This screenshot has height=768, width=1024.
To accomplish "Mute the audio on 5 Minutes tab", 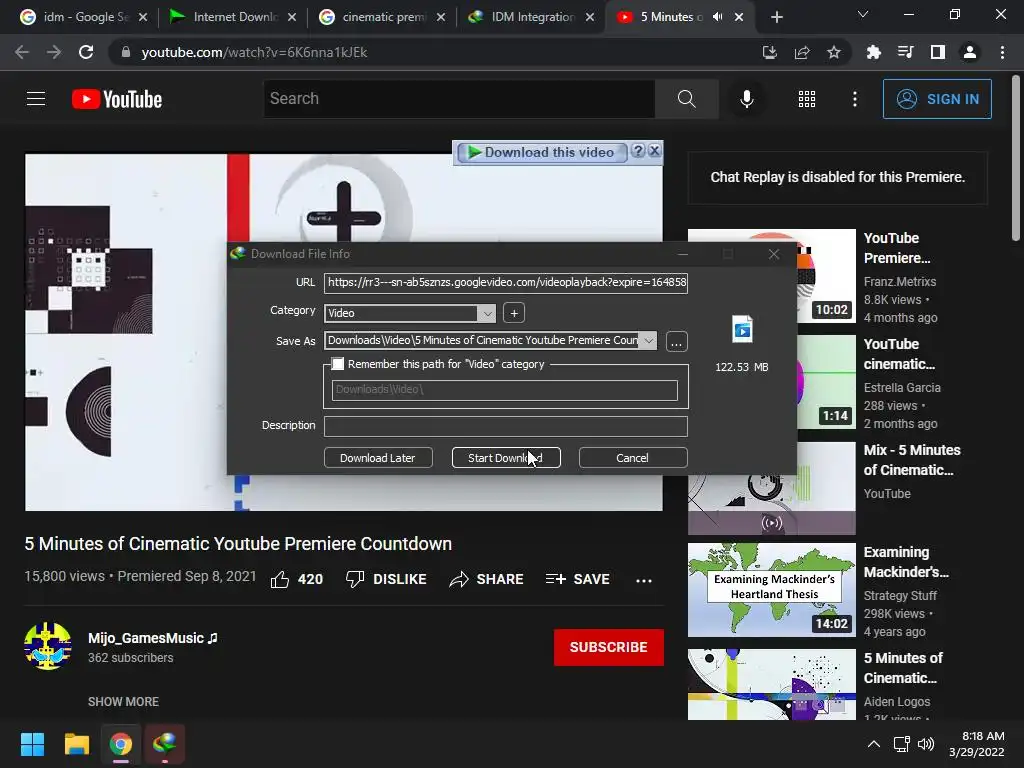I will click(x=718, y=17).
